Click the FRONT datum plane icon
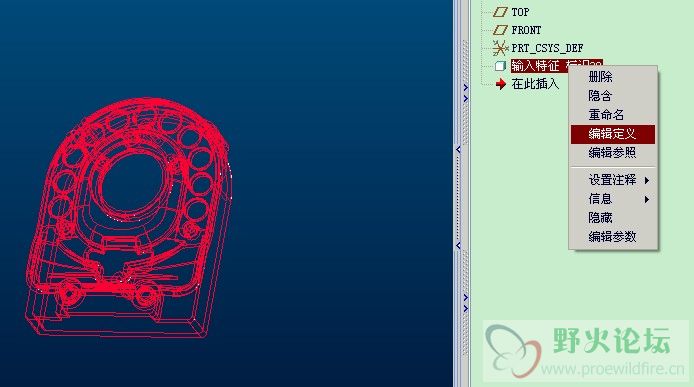694x387 pixels. (x=500, y=30)
